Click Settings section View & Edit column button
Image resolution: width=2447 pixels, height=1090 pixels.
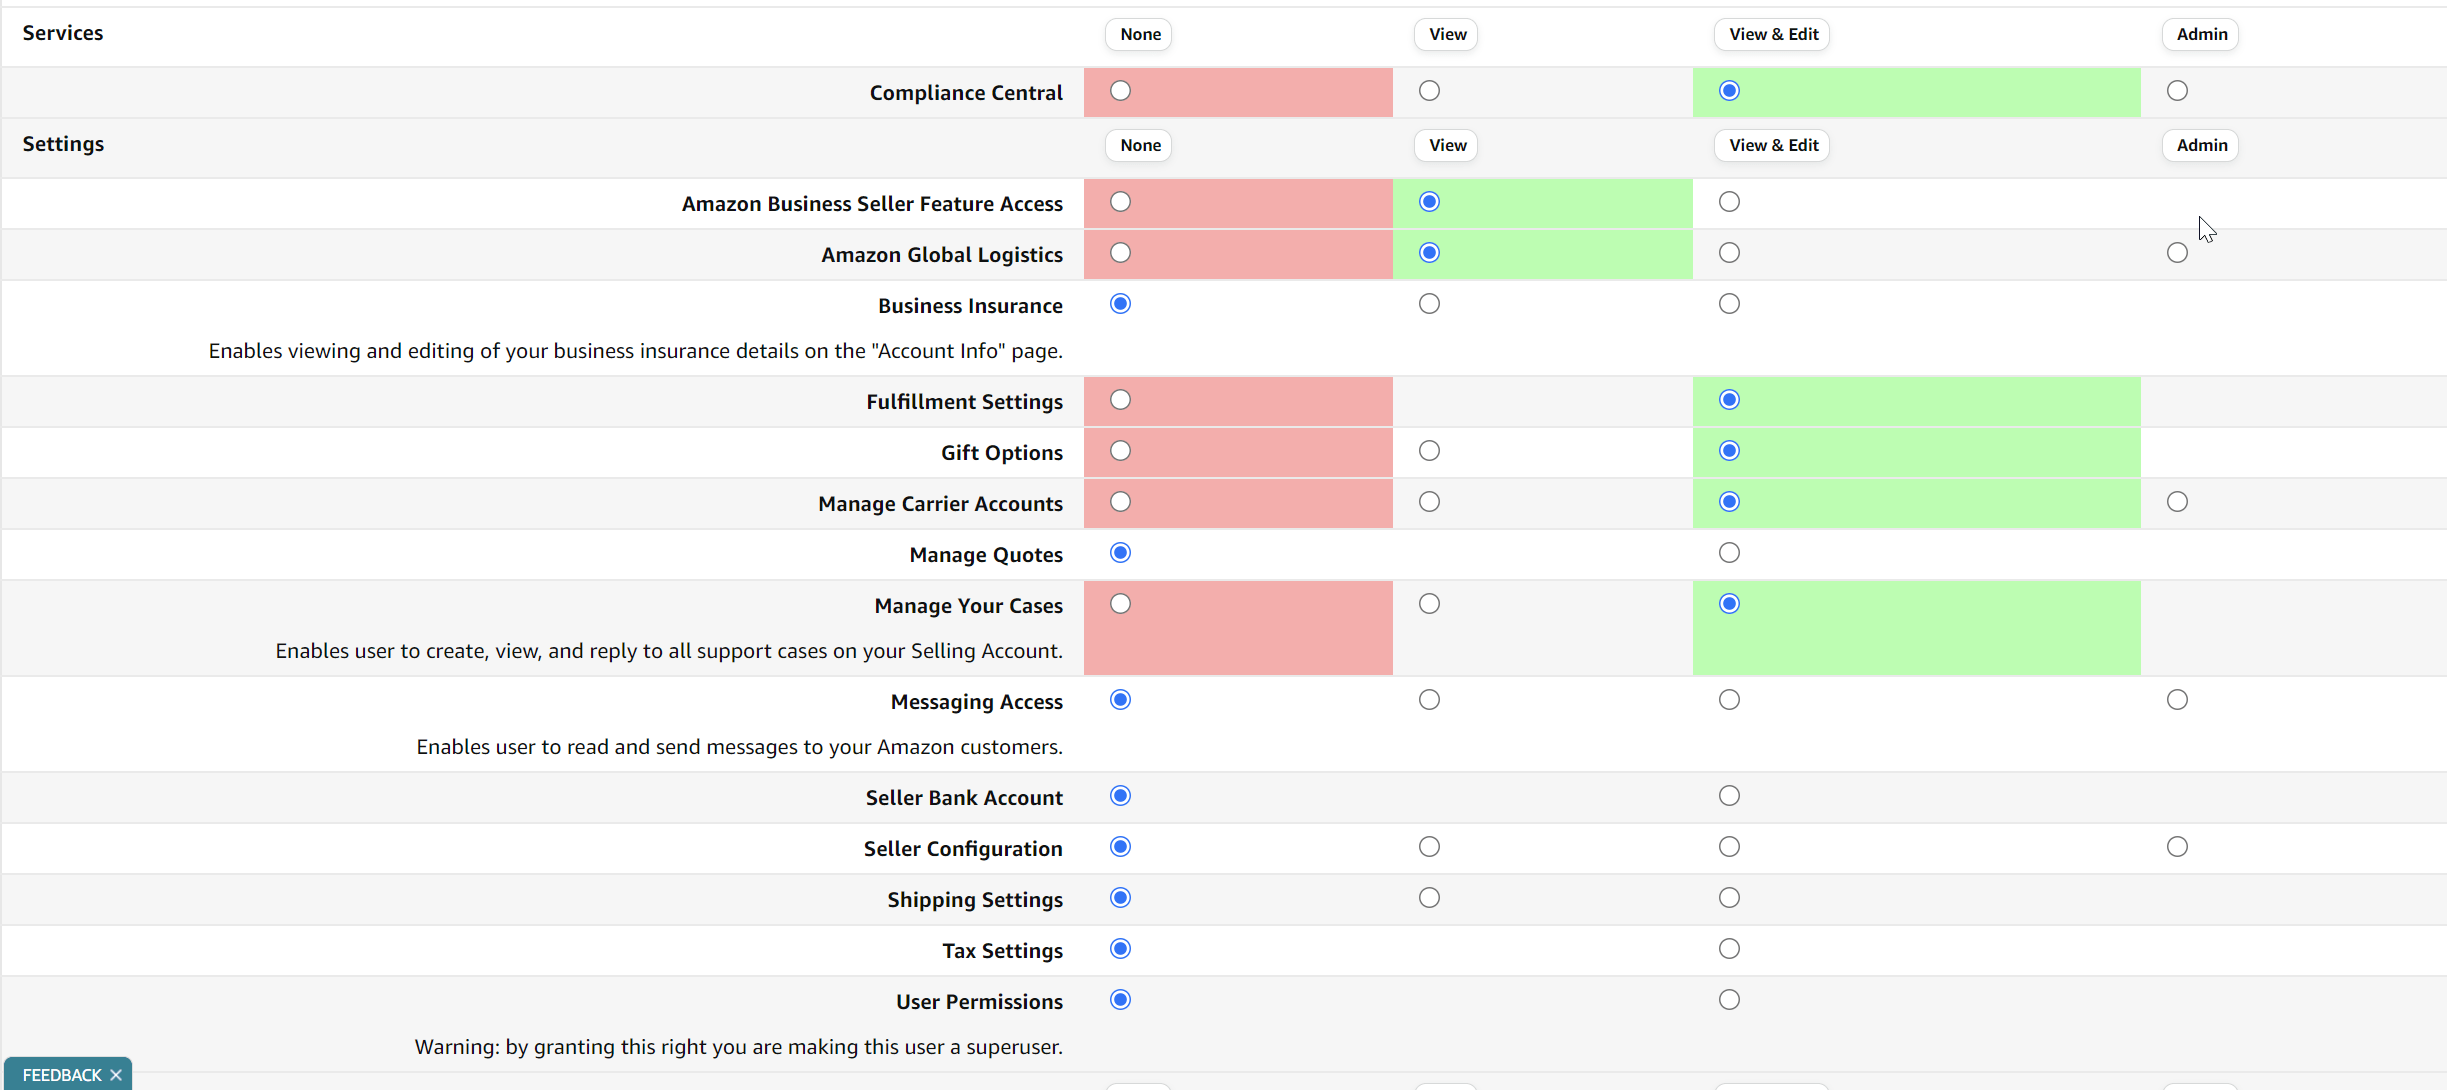pyautogui.click(x=1773, y=145)
